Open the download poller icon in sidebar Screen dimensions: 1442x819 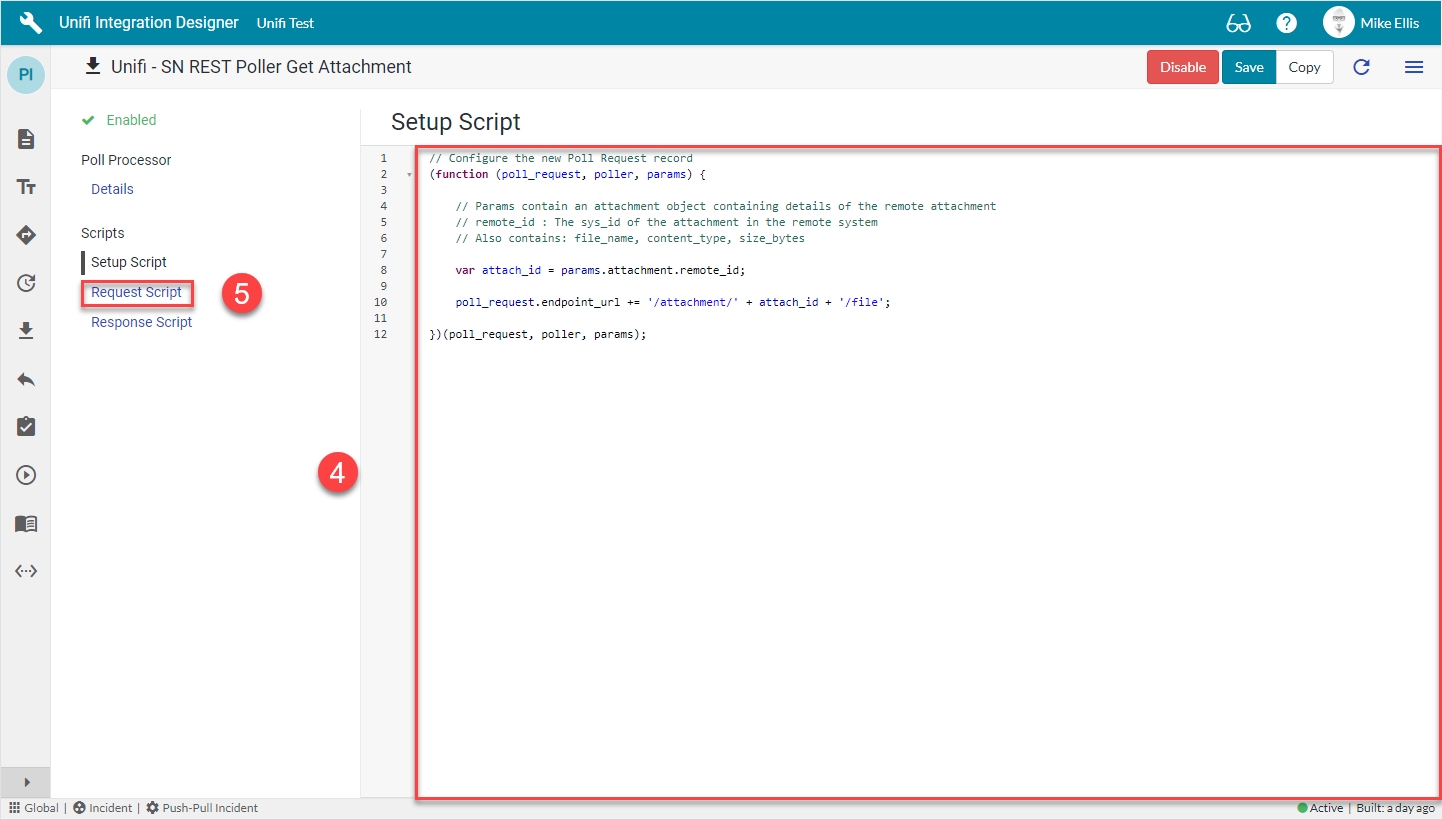pyautogui.click(x=26, y=331)
